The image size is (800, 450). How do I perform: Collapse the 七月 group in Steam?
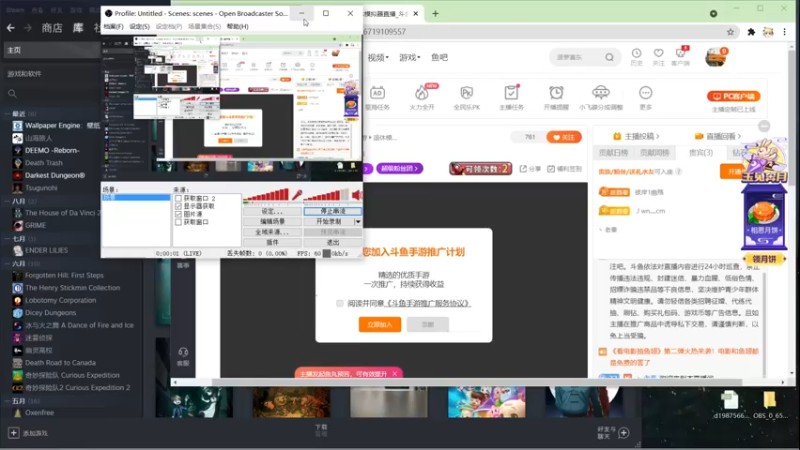pyautogui.click(x=8, y=239)
